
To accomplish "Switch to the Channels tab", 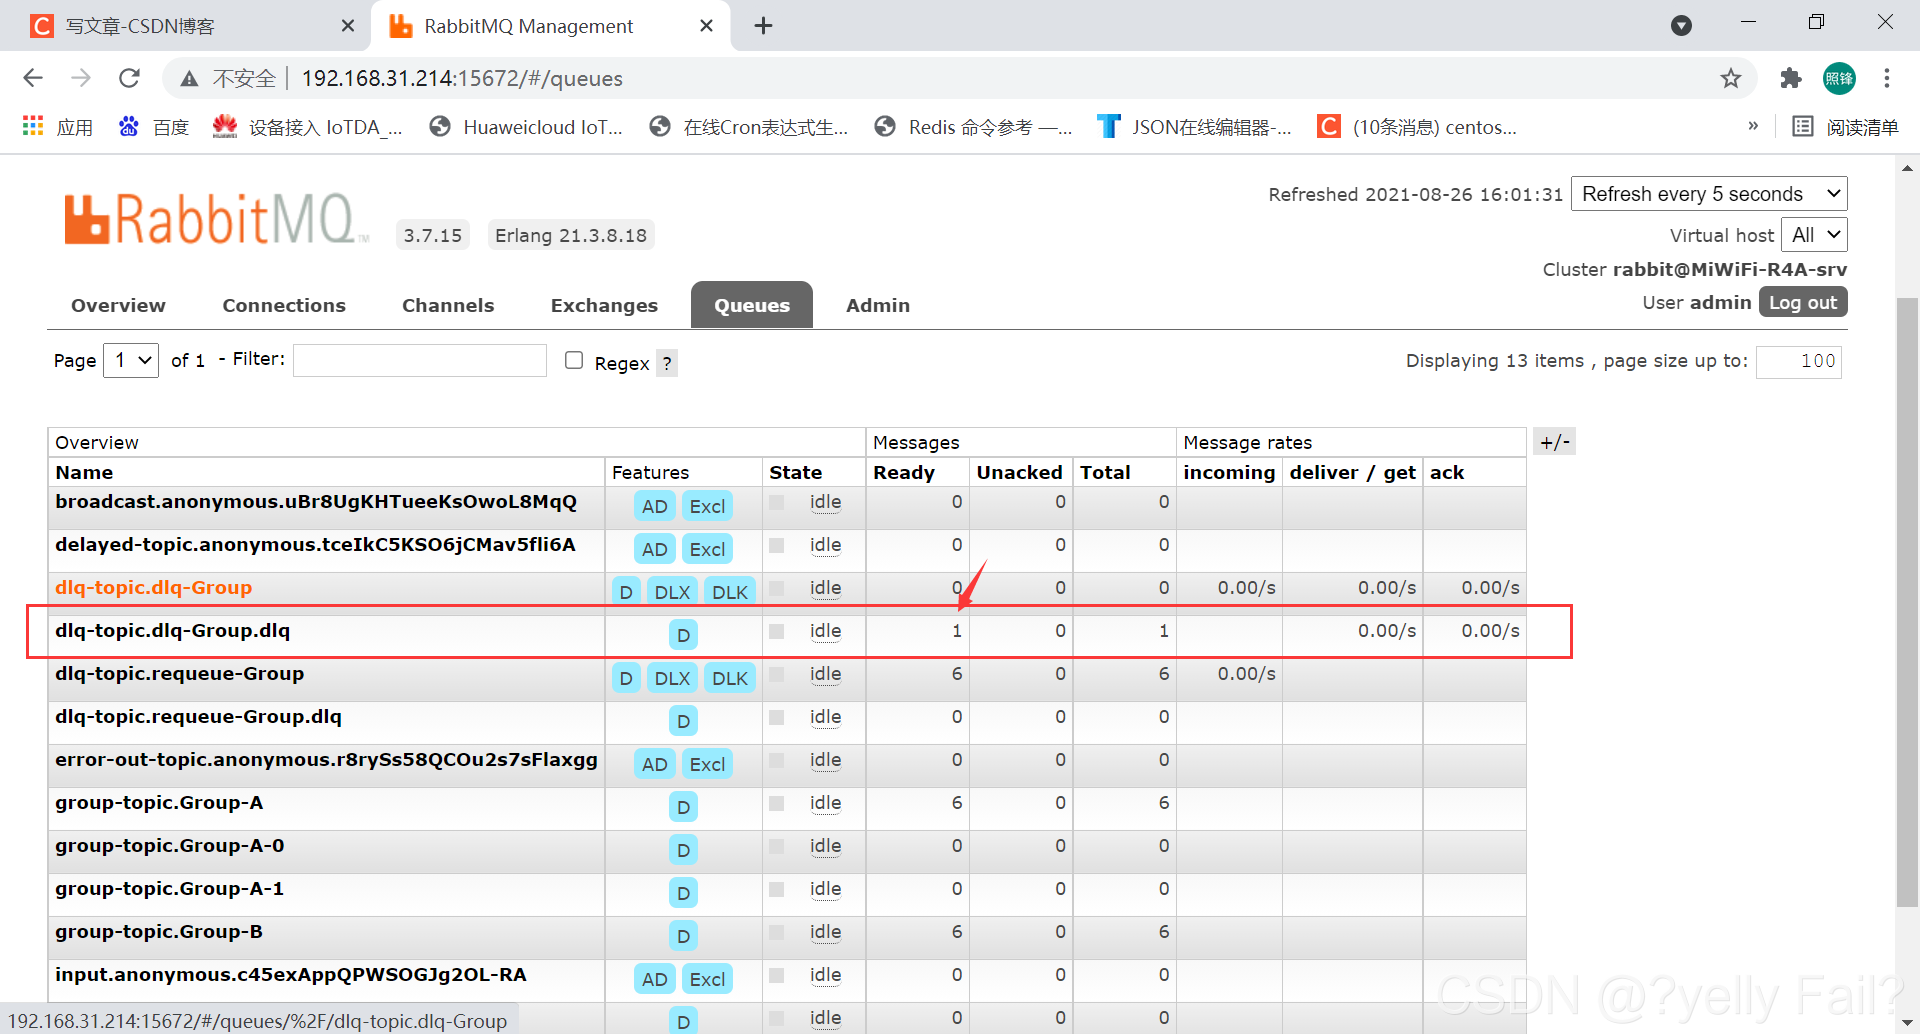I will [448, 306].
